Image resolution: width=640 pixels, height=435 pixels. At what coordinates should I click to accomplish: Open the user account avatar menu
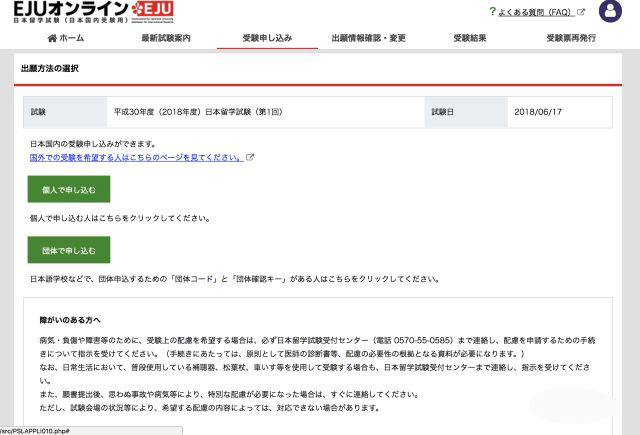pyautogui.click(x=611, y=12)
